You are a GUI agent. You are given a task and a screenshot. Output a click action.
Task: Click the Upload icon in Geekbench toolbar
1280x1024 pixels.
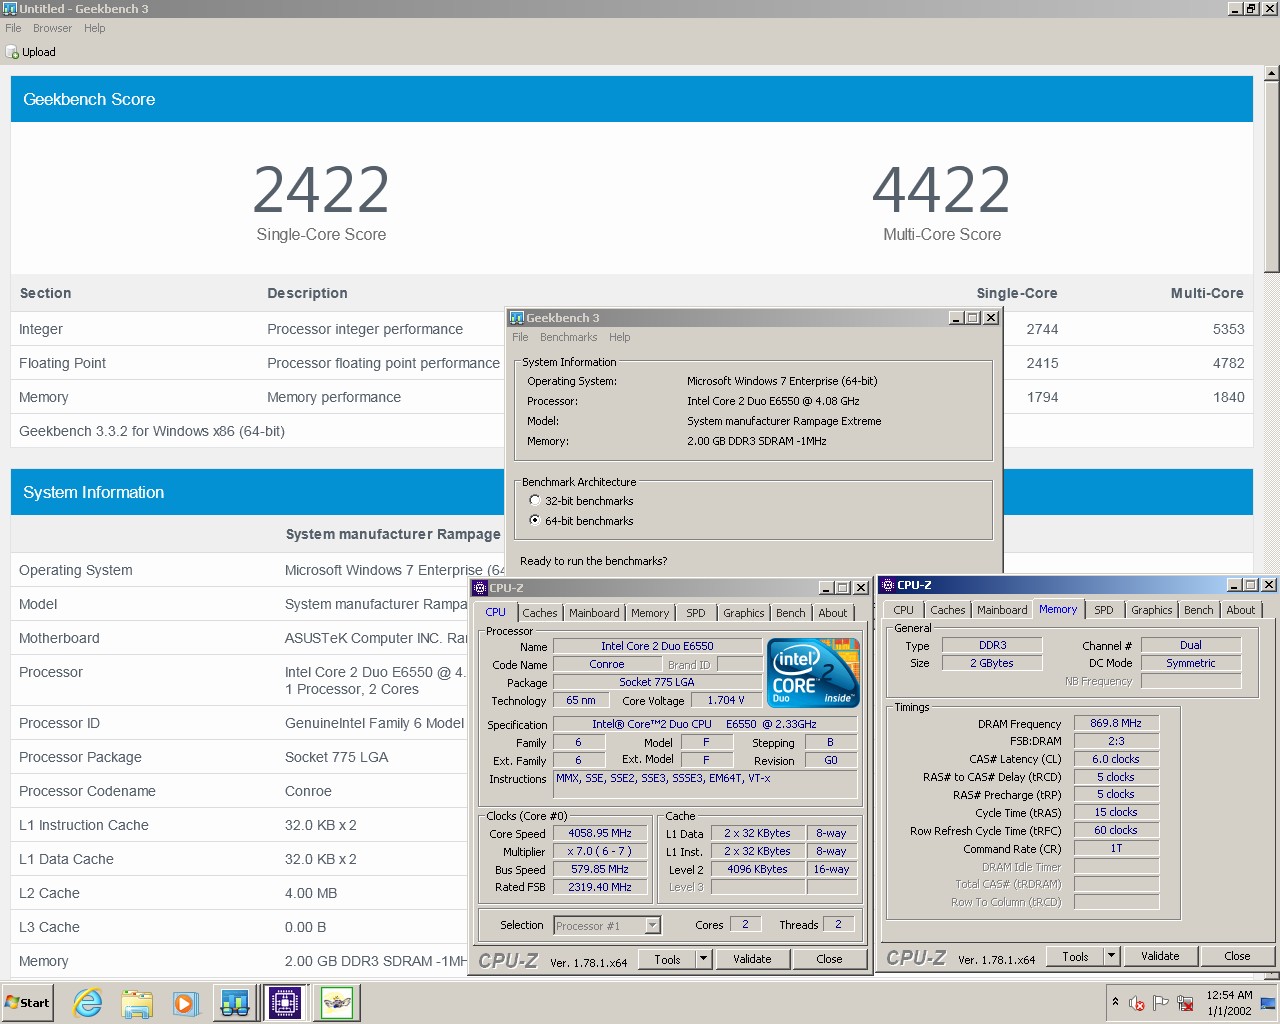[12, 52]
